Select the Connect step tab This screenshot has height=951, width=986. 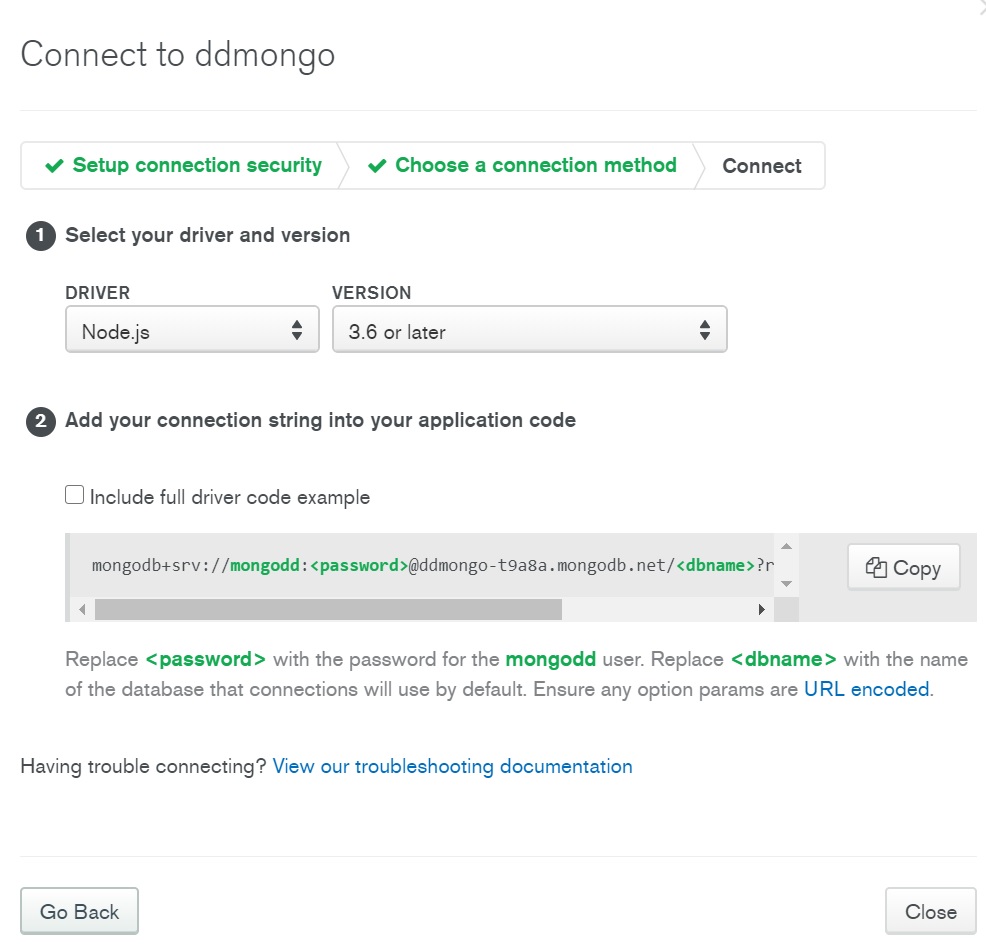tap(761, 167)
